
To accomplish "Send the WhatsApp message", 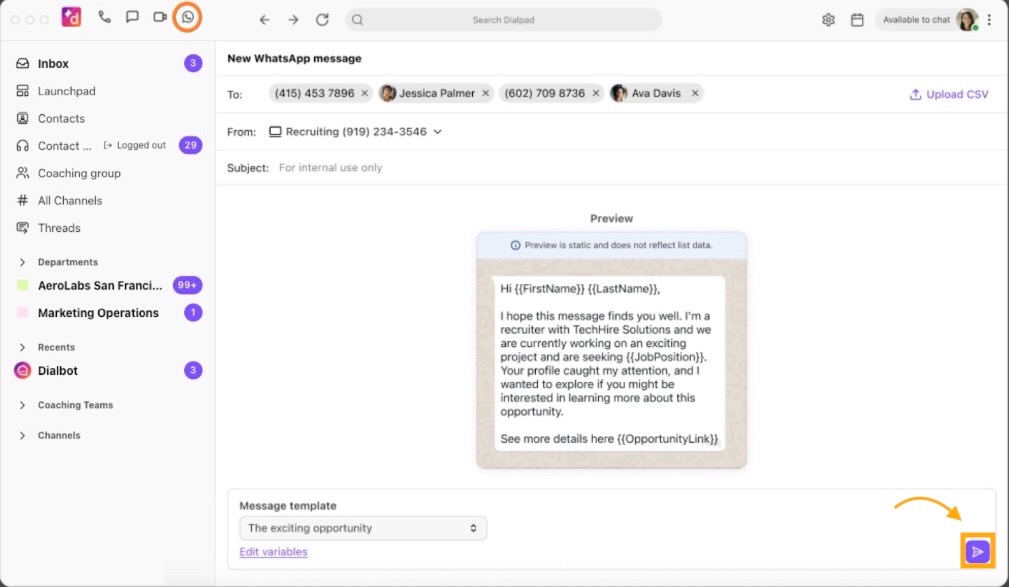I will [977, 552].
